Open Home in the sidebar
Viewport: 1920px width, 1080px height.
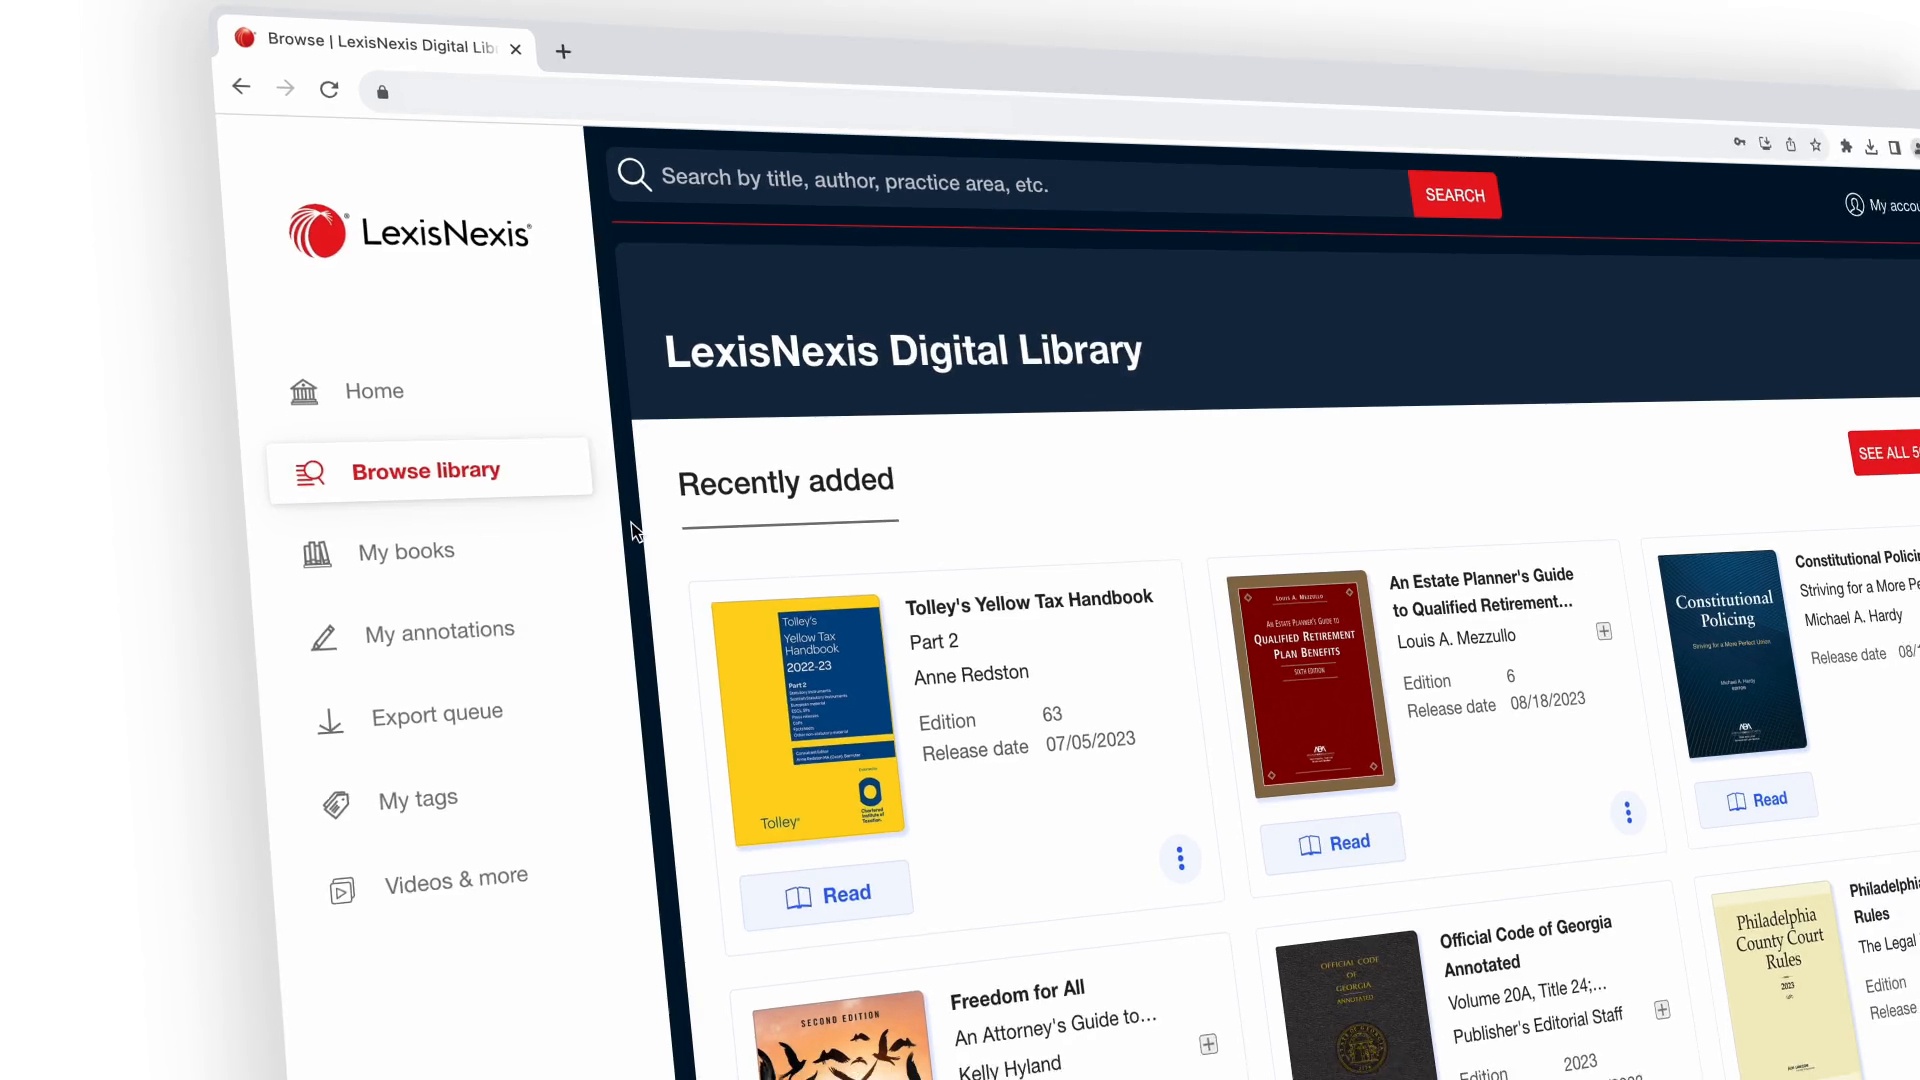tap(374, 391)
